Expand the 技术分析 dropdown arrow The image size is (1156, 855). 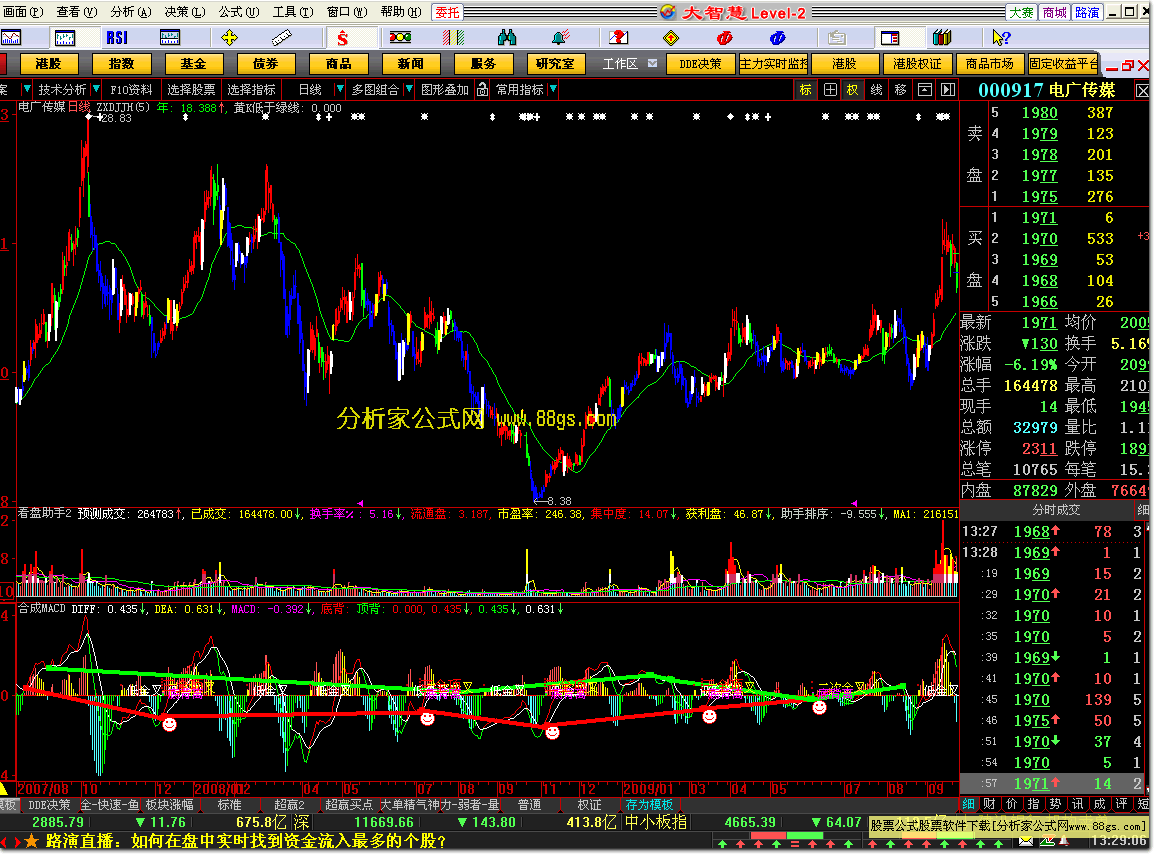[96, 89]
